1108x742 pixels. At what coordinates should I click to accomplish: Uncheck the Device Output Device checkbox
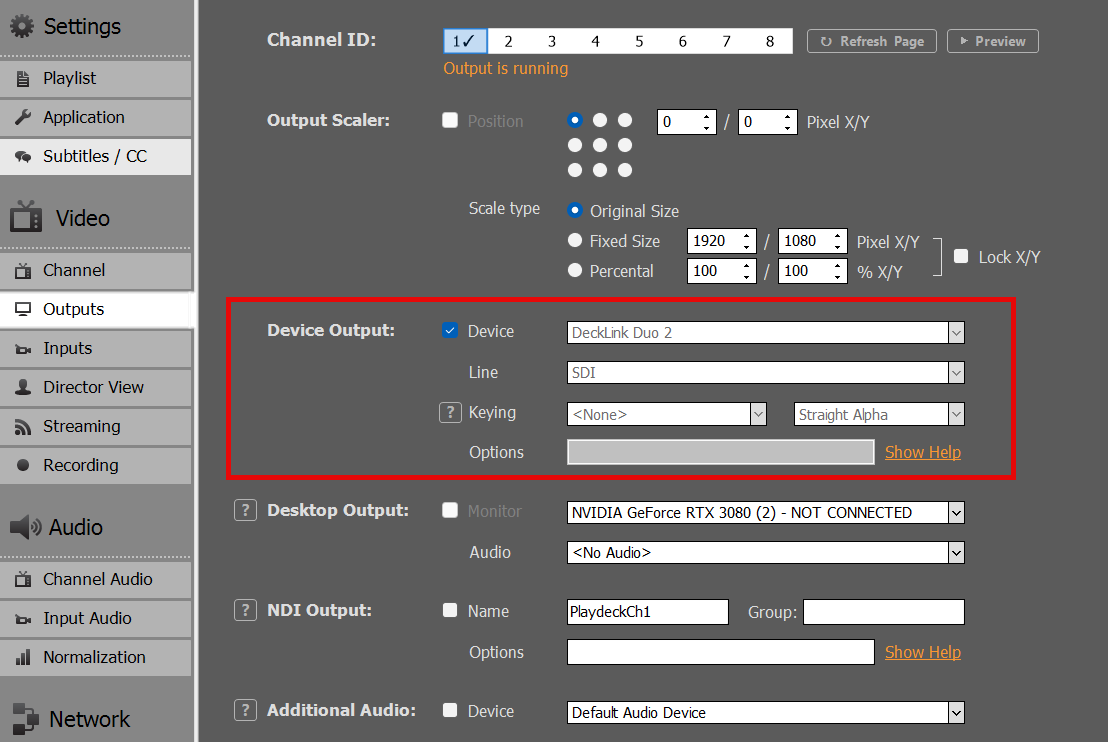(450, 330)
